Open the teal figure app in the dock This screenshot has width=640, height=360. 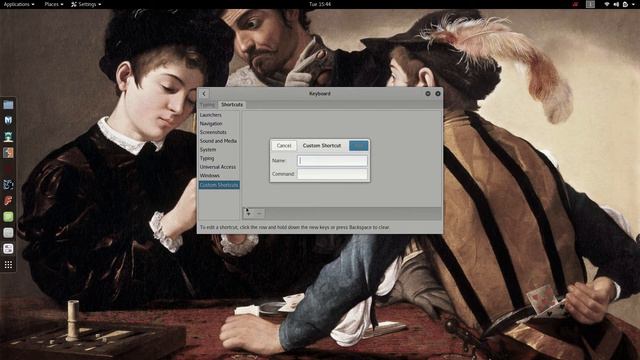pyautogui.click(x=8, y=136)
